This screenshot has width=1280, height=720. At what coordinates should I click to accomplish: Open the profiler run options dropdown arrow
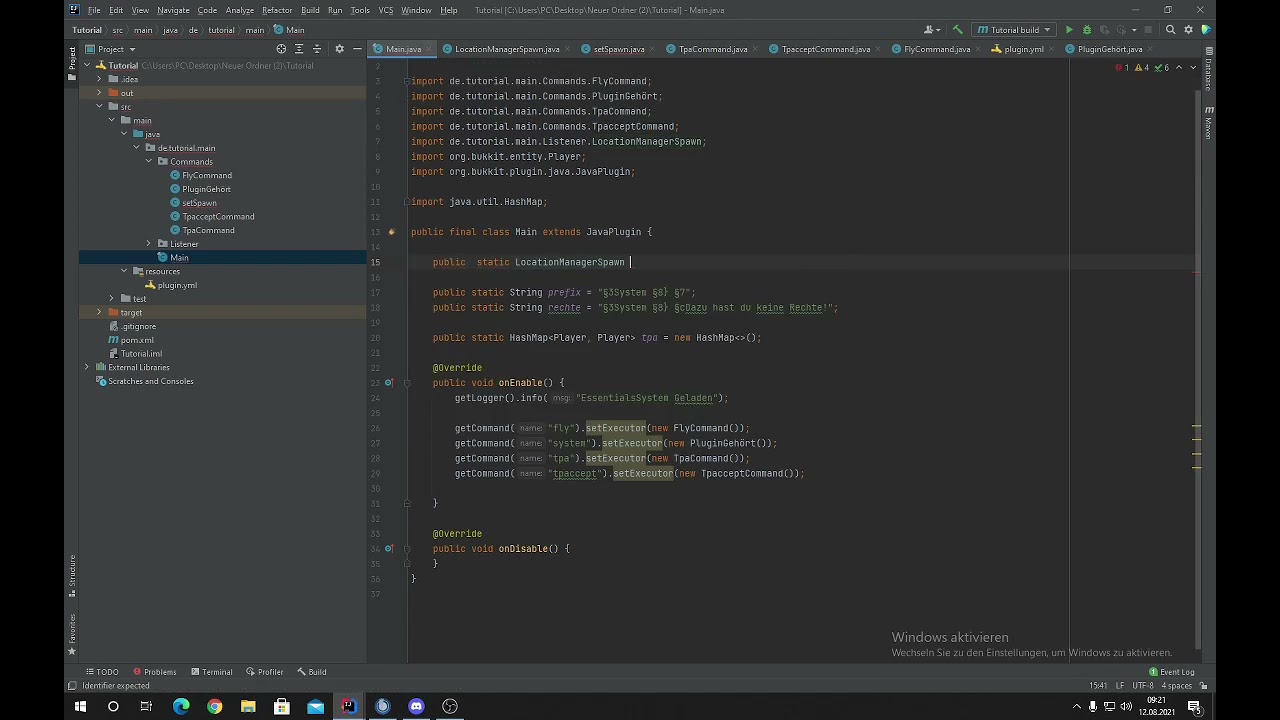point(1133,30)
